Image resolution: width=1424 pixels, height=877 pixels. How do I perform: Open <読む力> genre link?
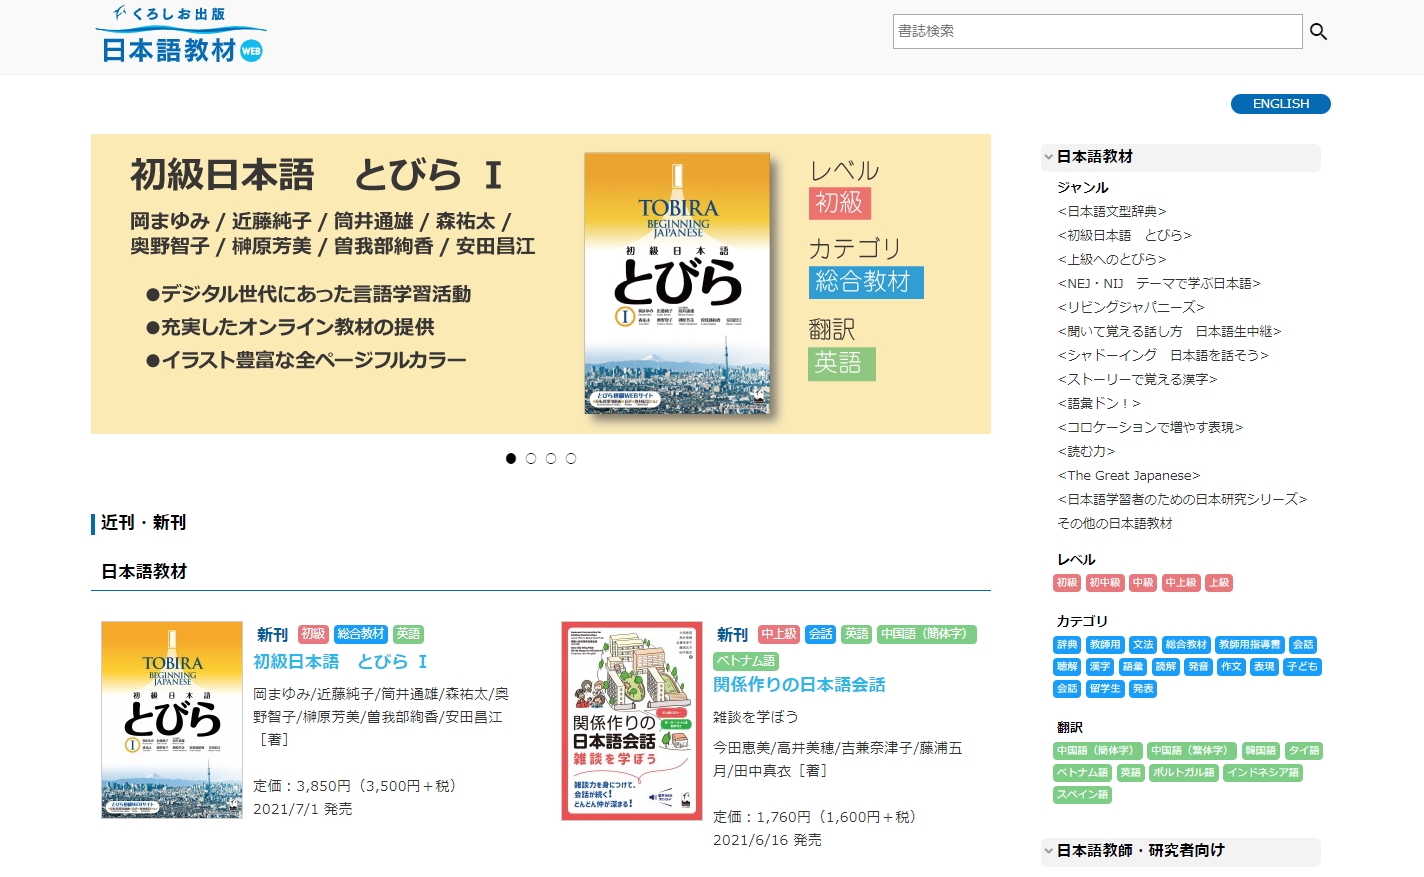tap(1086, 452)
